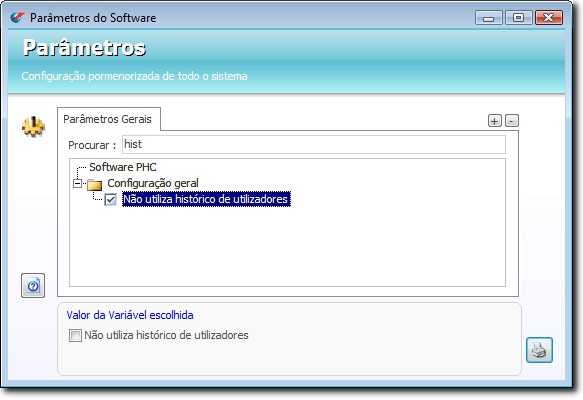Minimize the Parâmetros do Software window
This screenshot has height=400, width=583.
tap(489, 17)
